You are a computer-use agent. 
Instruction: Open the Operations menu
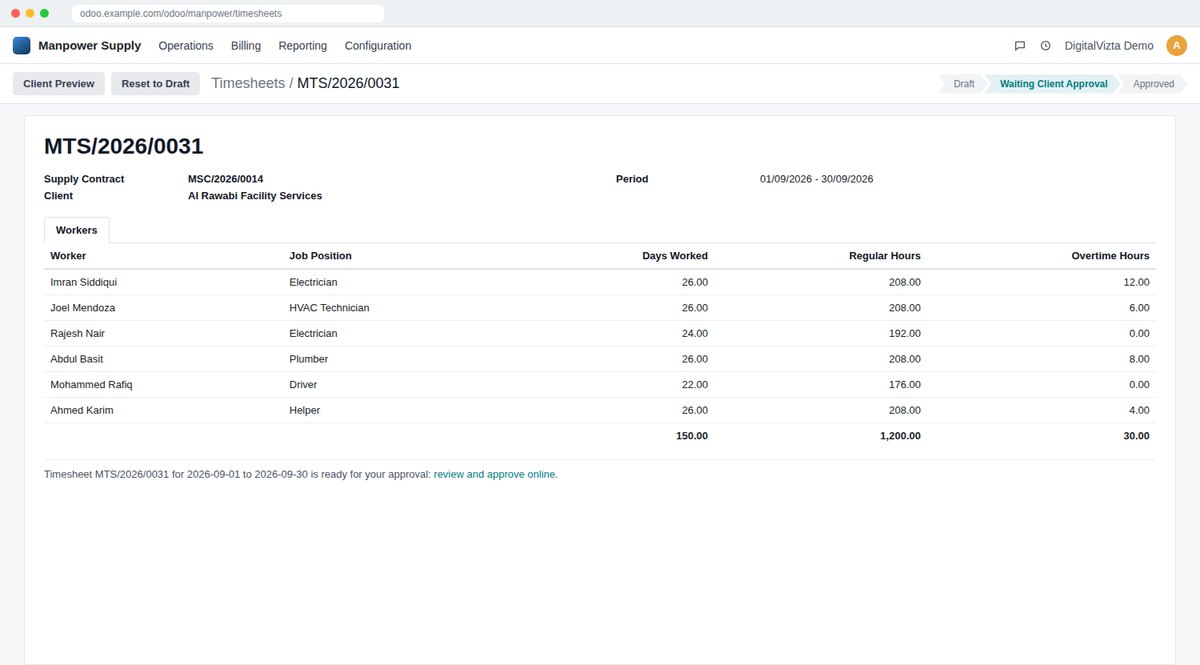[186, 46]
